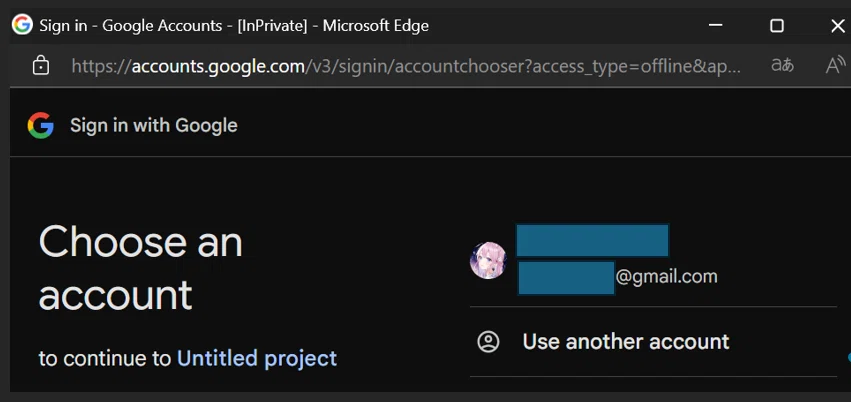This screenshot has height=402, width=851.
Task: Focus the accounts.google.com address bar
Action: point(406,66)
